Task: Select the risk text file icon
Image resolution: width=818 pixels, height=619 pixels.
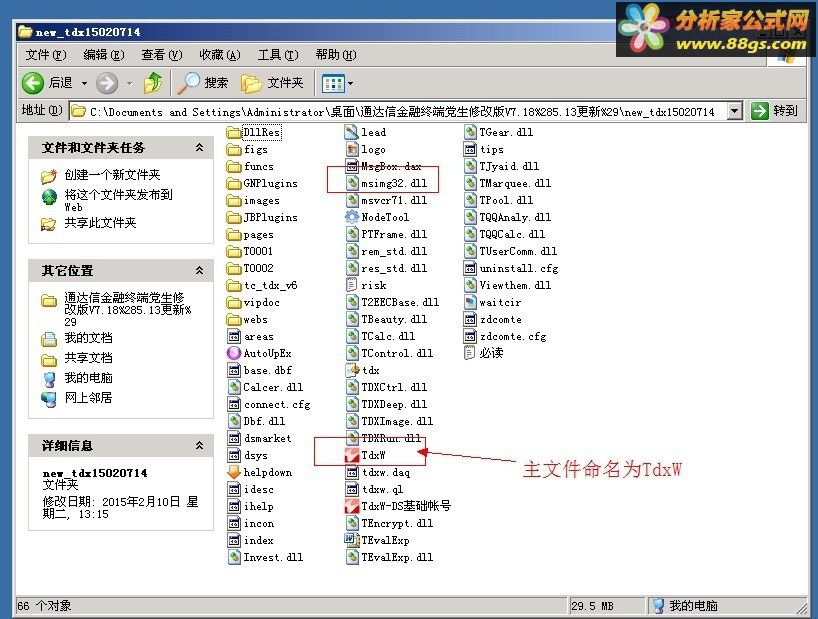Action: pos(352,285)
